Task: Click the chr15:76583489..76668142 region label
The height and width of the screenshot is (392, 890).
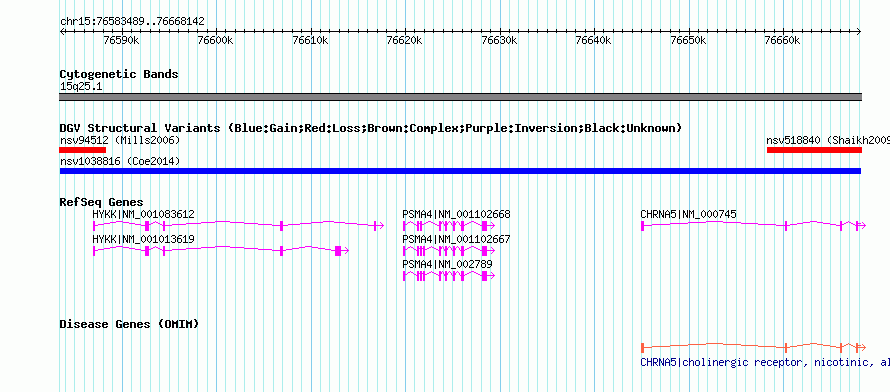Action: (132, 22)
